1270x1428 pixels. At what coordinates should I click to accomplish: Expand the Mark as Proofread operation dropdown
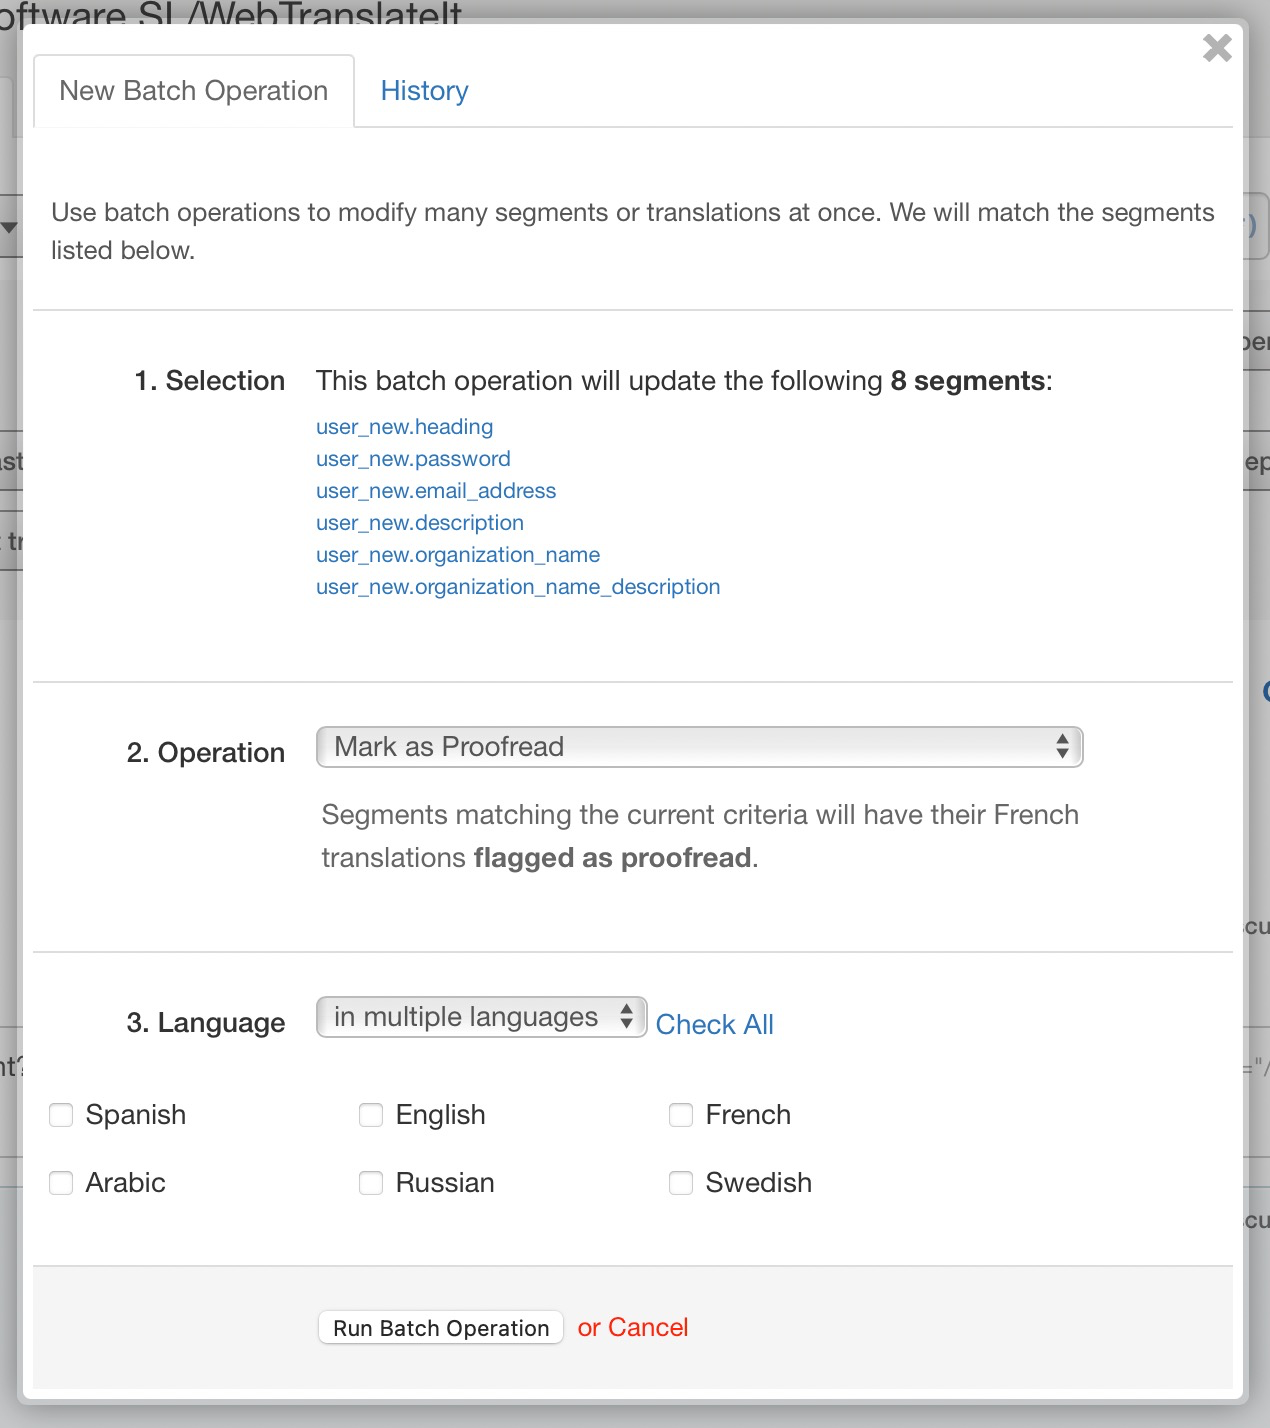coord(699,747)
